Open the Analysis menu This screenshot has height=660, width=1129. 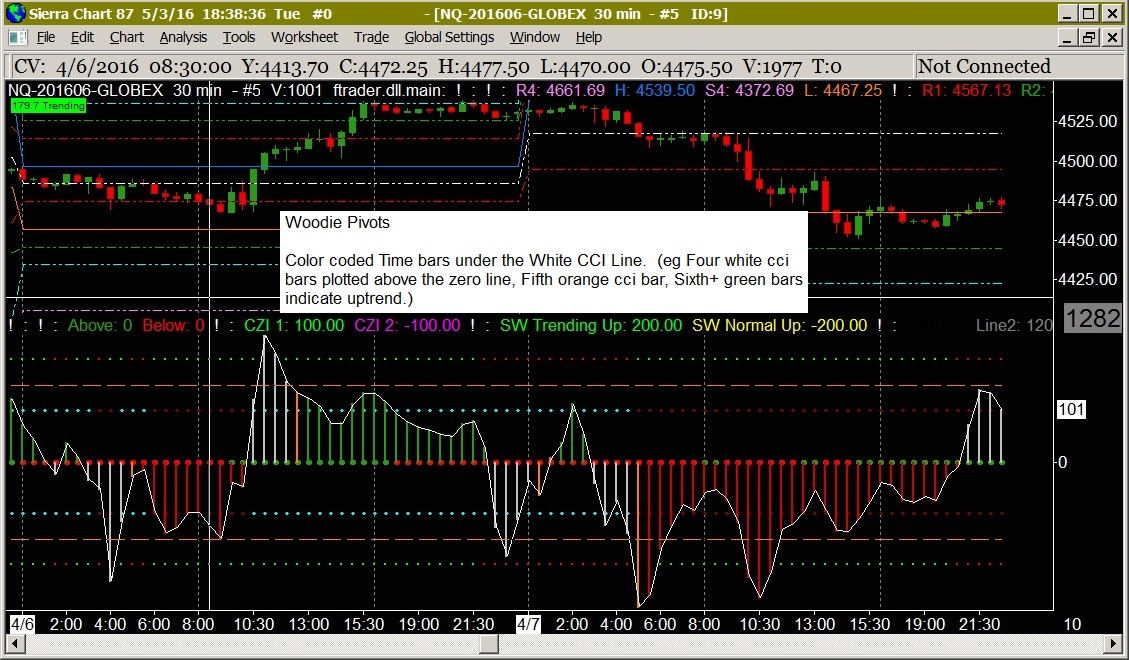coord(183,37)
